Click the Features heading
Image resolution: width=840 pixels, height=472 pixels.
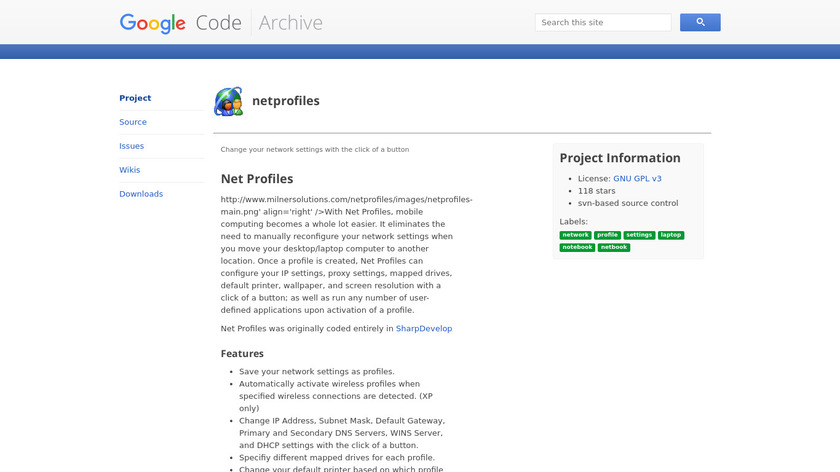coord(242,354)
